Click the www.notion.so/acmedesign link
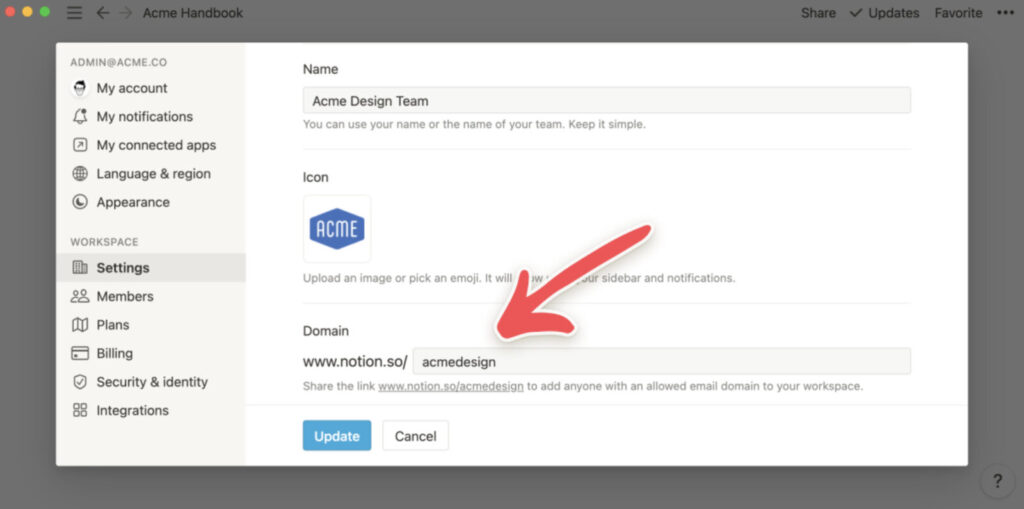The width and height of the screenshot is (1024, 509). [x=451, y=386]
